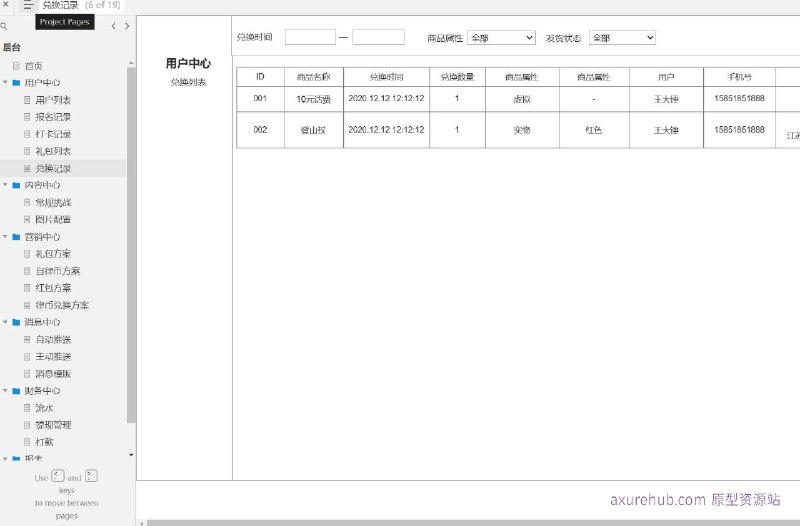Click the ID cell 001
800x526 pixels.
(x=260, y=98)
